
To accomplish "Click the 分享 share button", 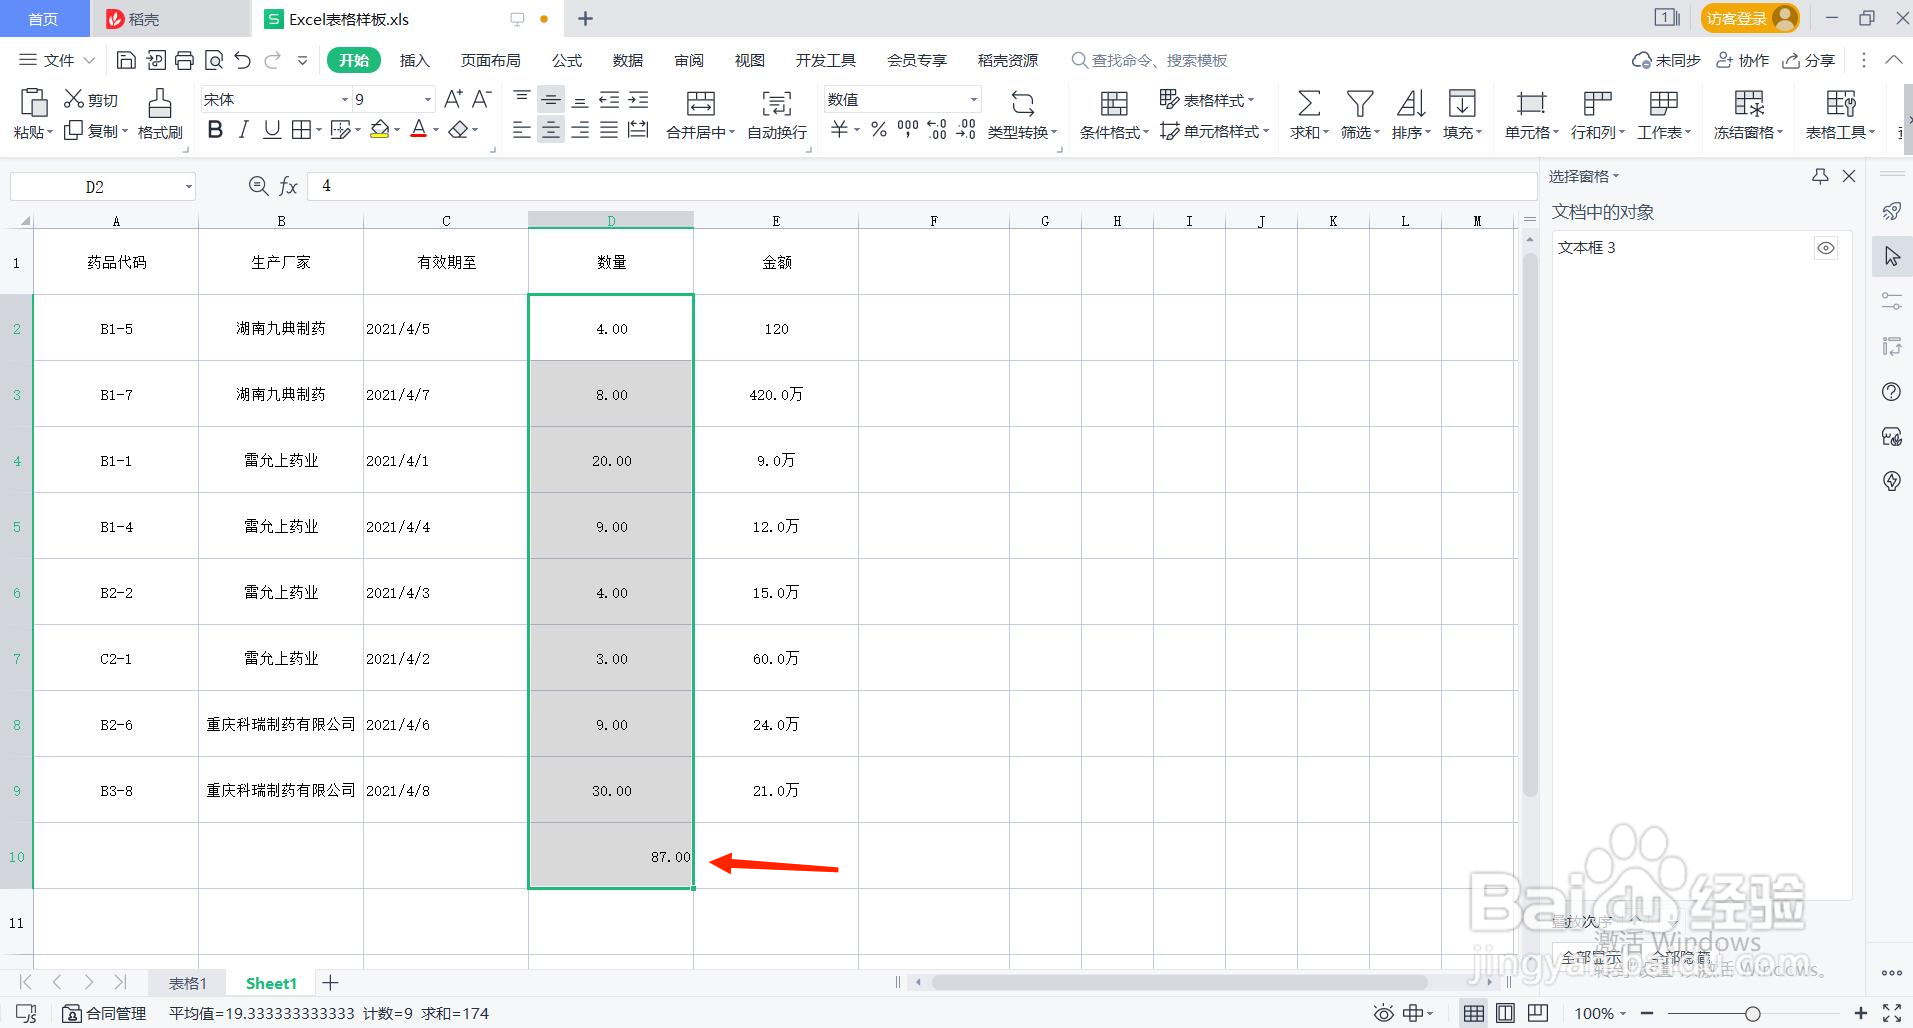I will click(x=1809, y=61).
